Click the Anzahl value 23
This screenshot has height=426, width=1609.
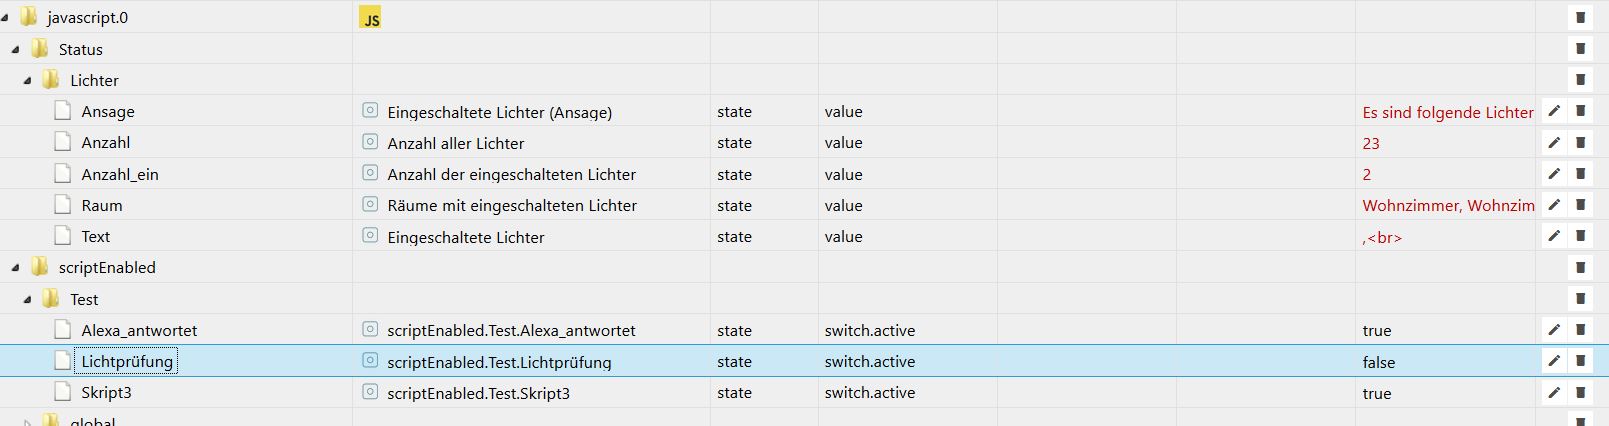click(1370, 144)
